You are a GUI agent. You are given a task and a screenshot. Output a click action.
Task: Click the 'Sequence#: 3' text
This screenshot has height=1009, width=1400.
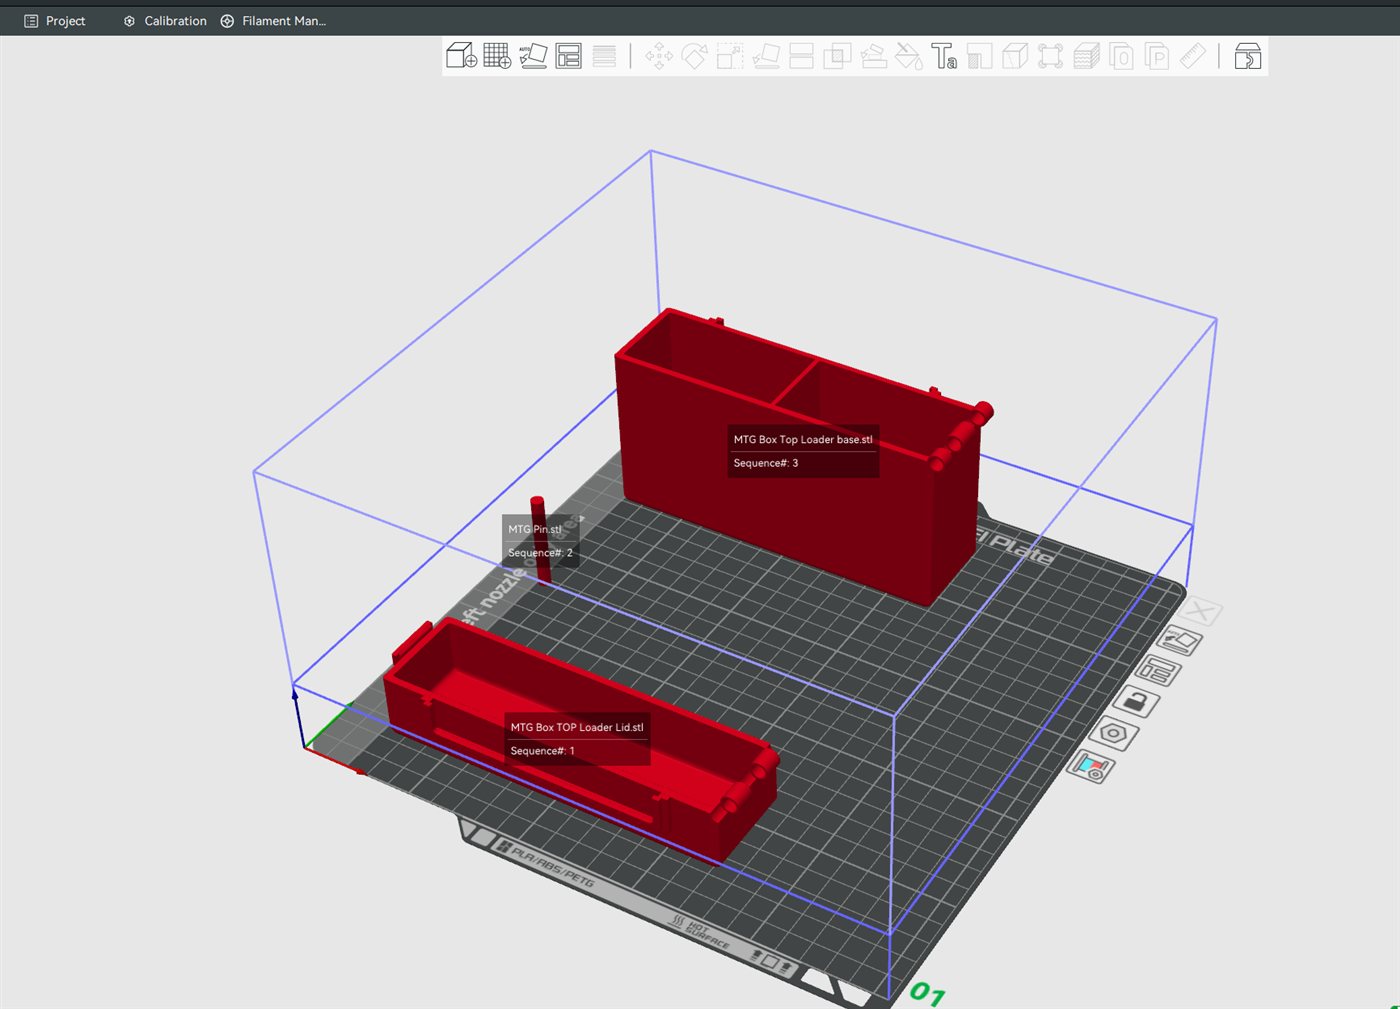tap(766, 463)
